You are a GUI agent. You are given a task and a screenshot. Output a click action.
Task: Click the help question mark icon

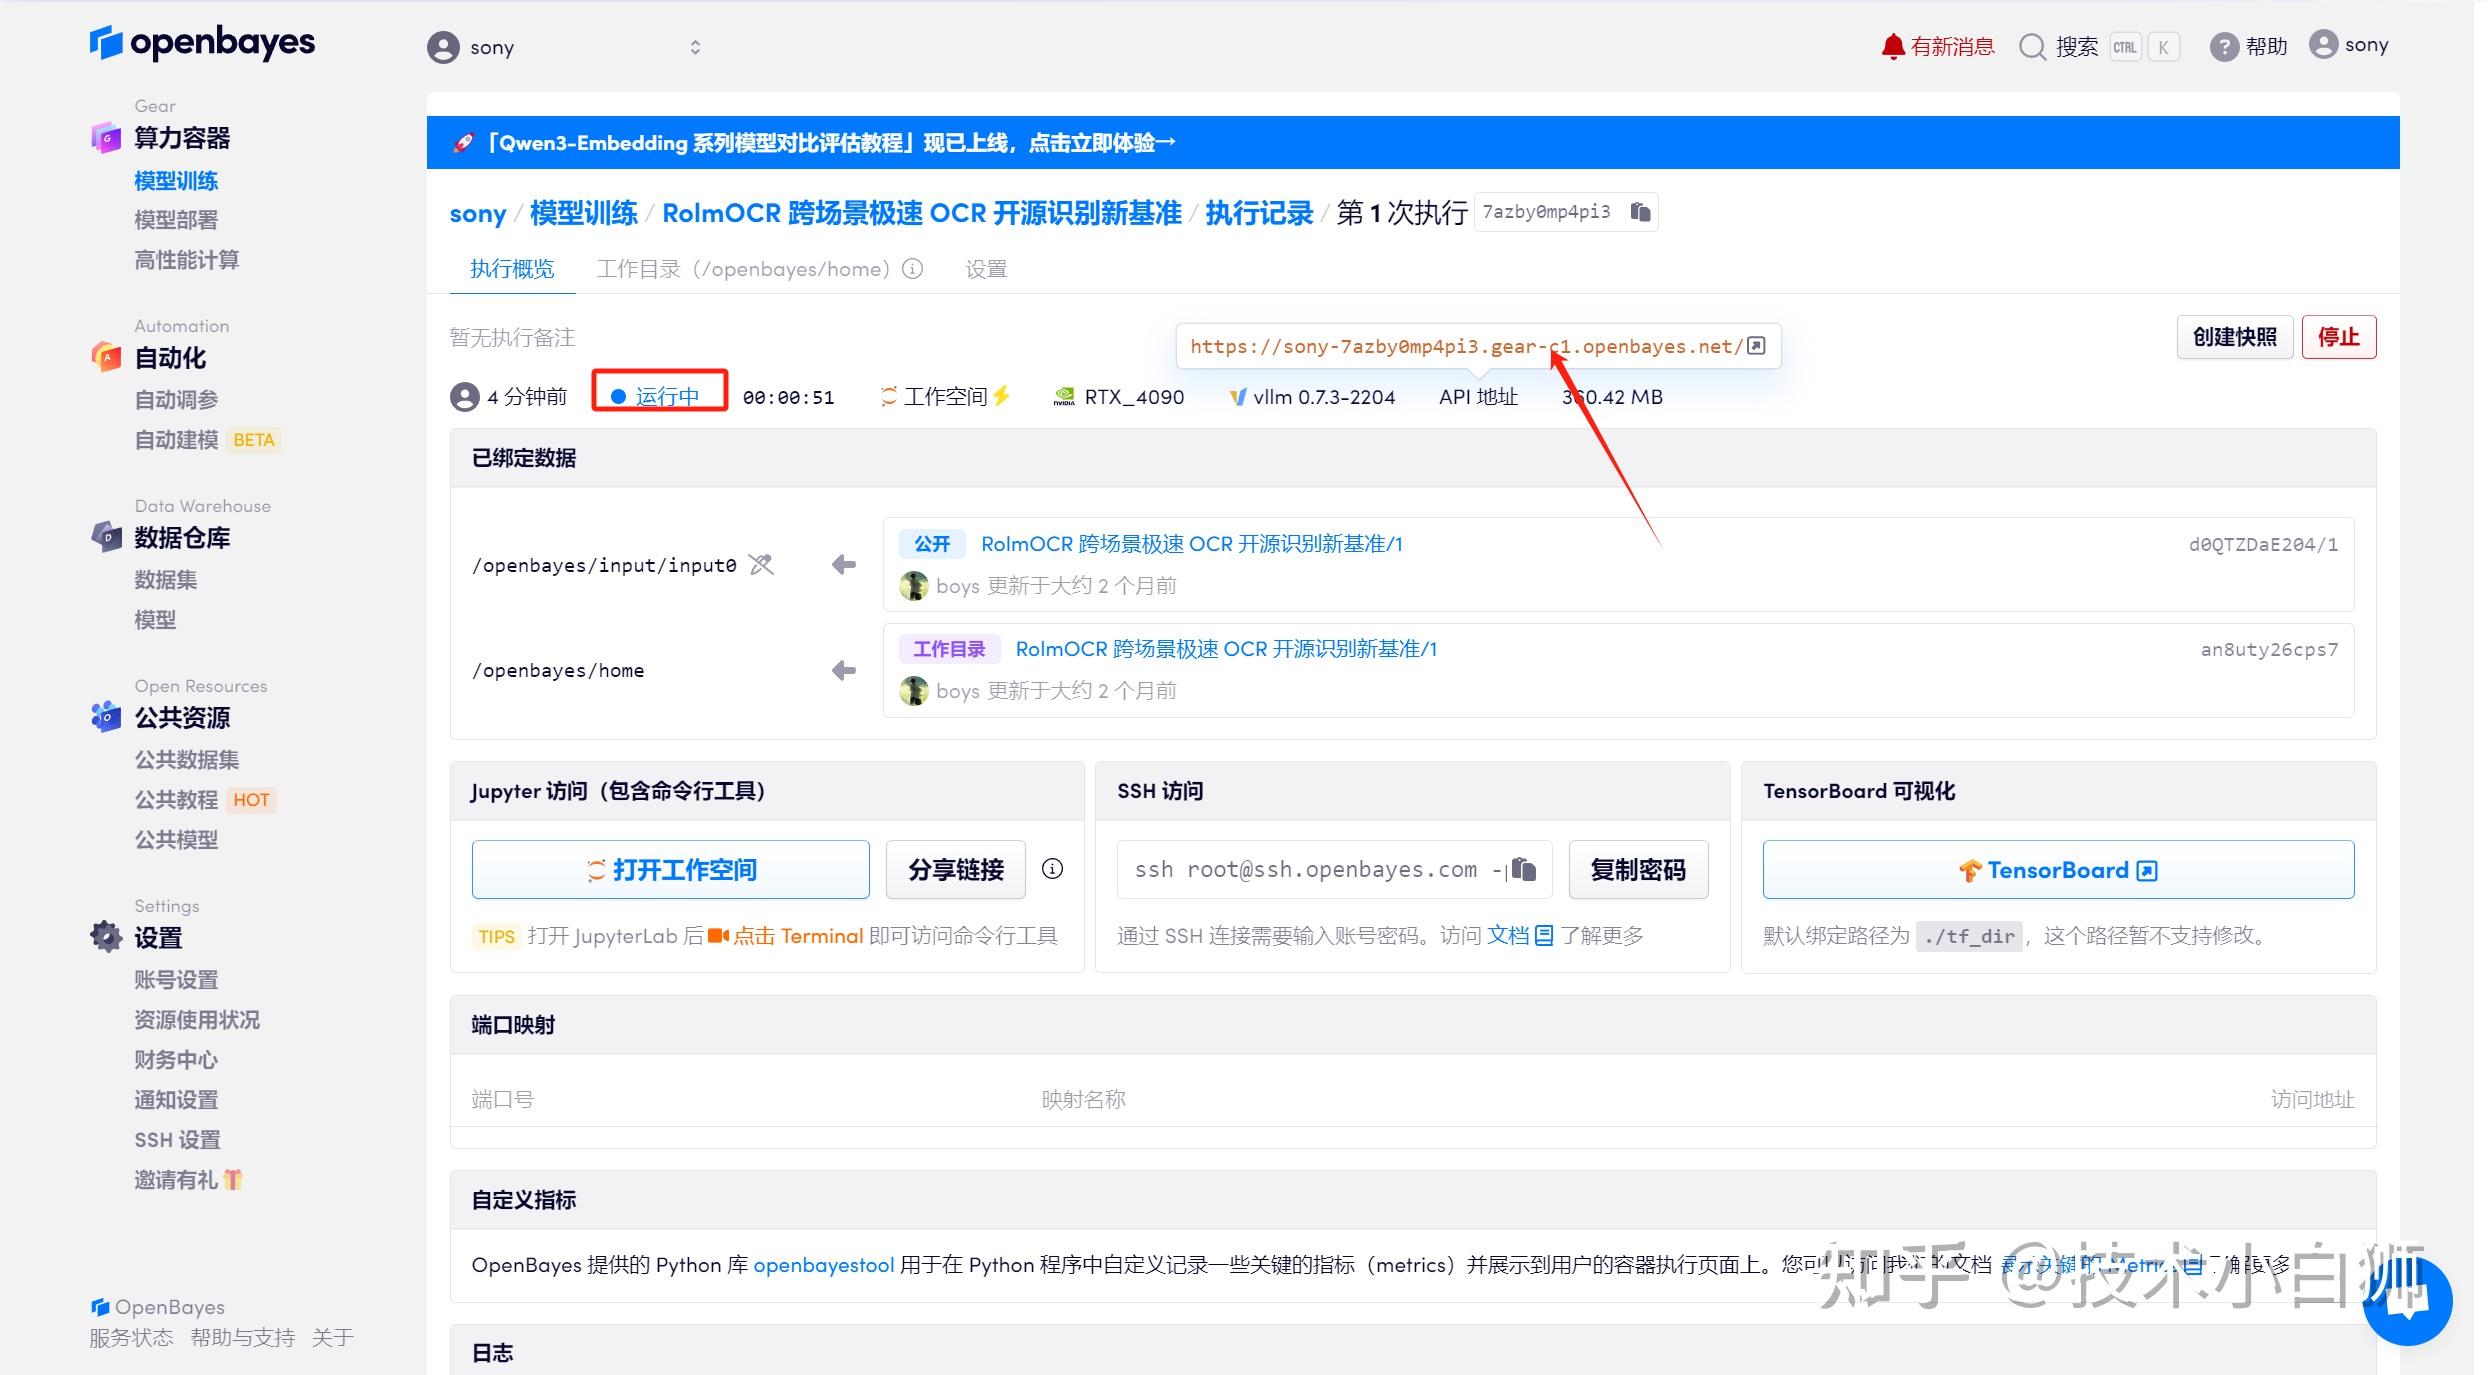pos(2224,45)
